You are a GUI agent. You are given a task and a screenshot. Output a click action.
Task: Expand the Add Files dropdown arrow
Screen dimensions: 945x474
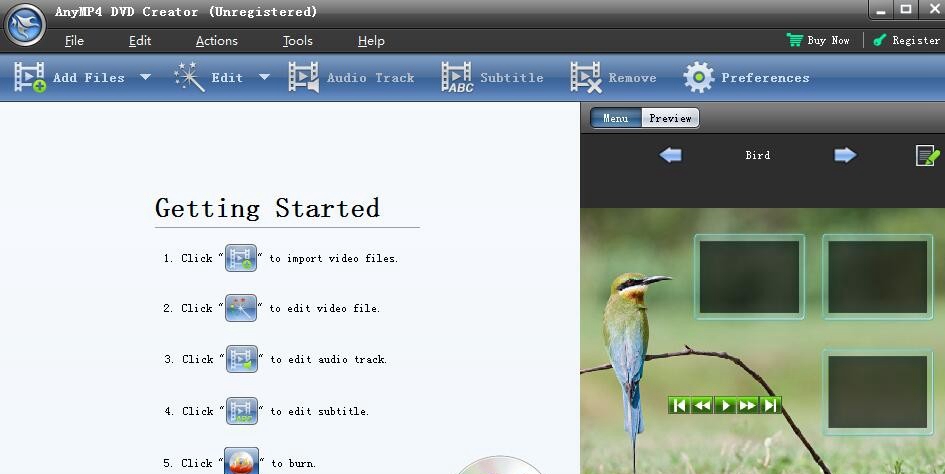pyautogui.click(x=145, y=77)
